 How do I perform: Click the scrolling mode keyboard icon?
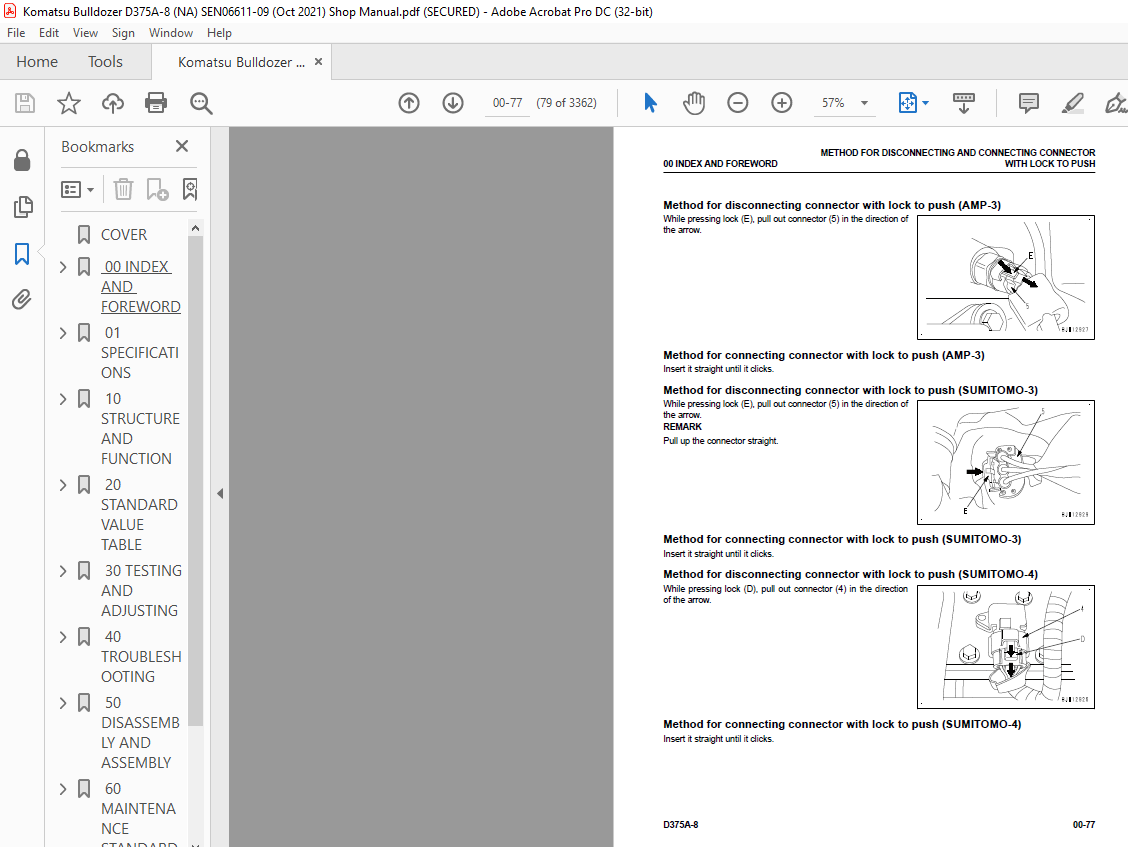point(963,103)
